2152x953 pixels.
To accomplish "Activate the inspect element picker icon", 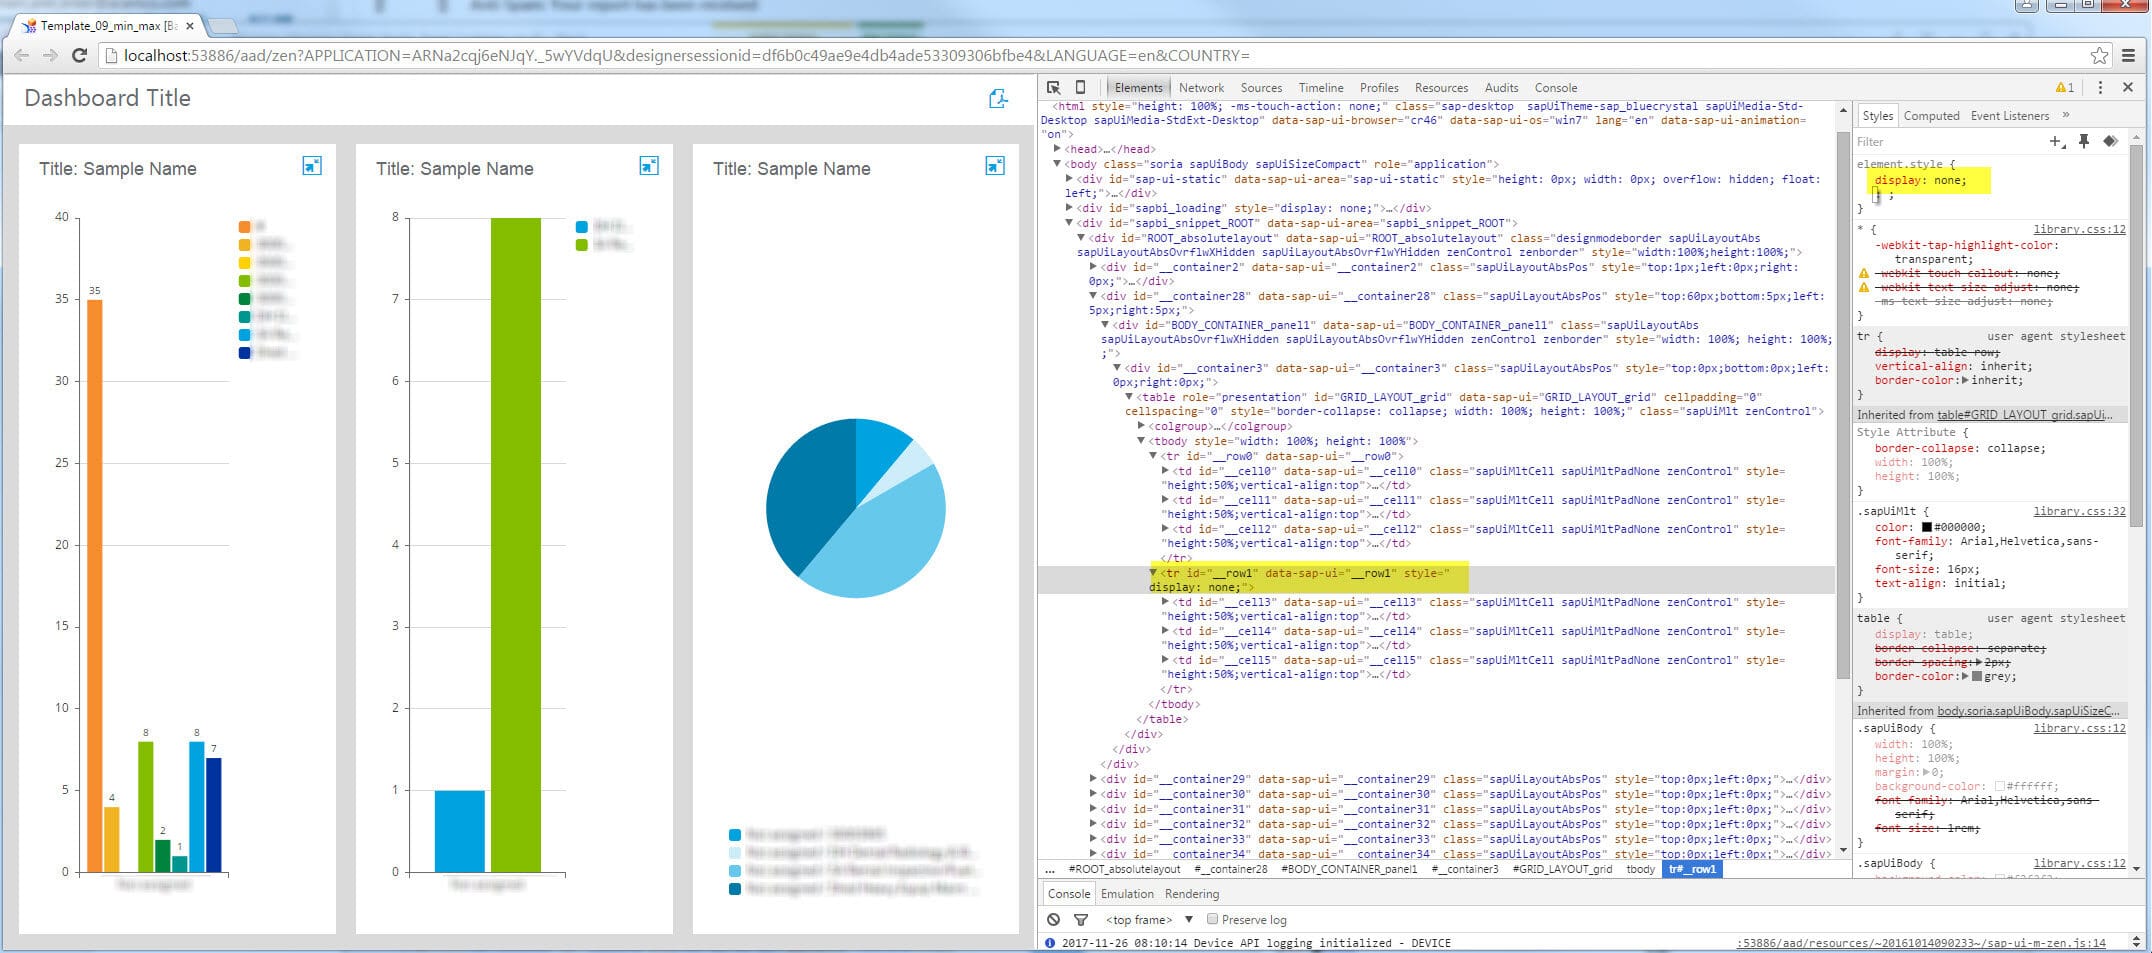I will click(1053, 88).
